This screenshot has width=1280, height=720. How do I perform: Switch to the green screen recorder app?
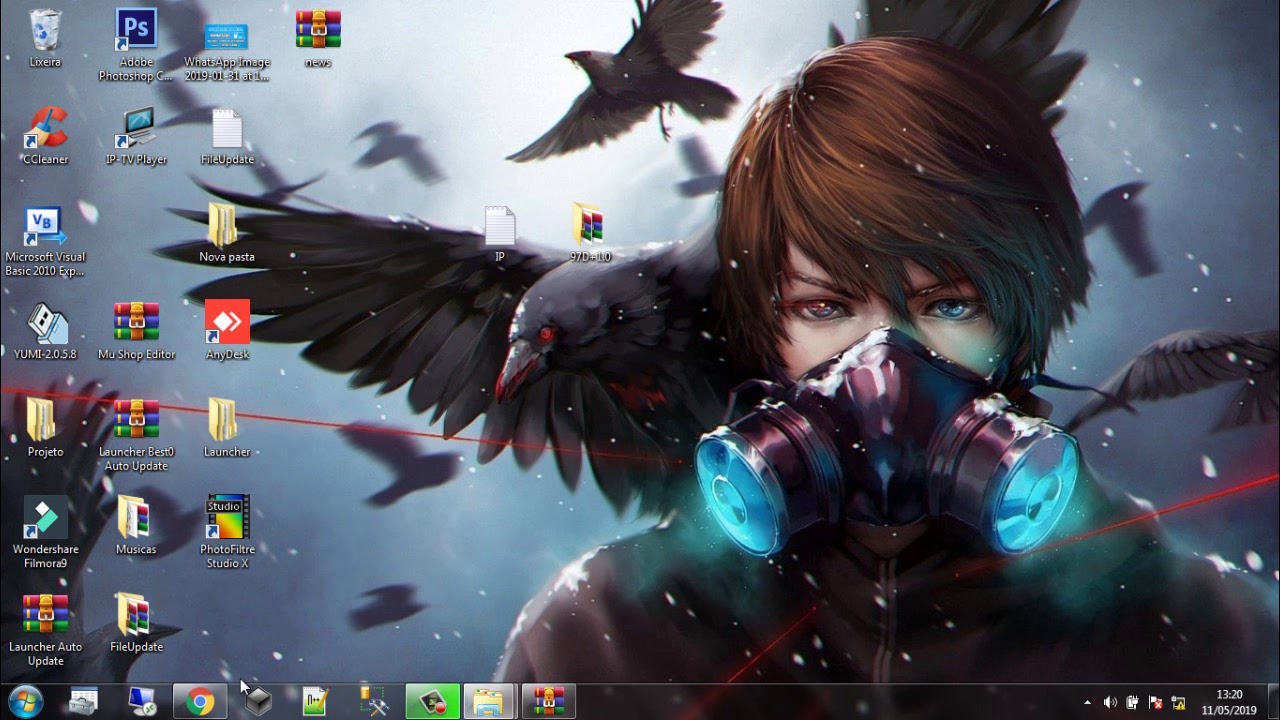point(432,702)
